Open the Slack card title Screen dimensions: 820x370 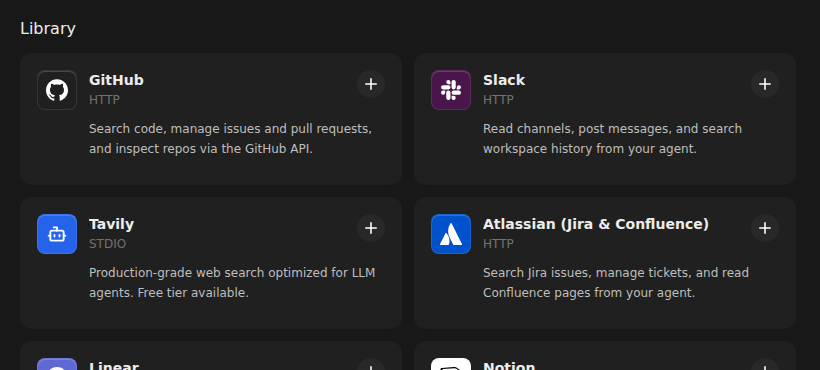(504, 80)
